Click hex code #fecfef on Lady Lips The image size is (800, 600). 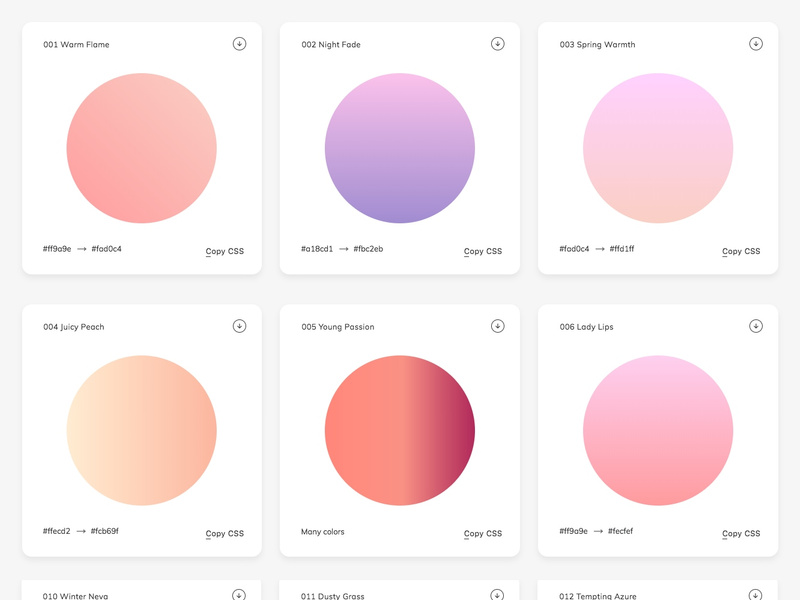620,531
